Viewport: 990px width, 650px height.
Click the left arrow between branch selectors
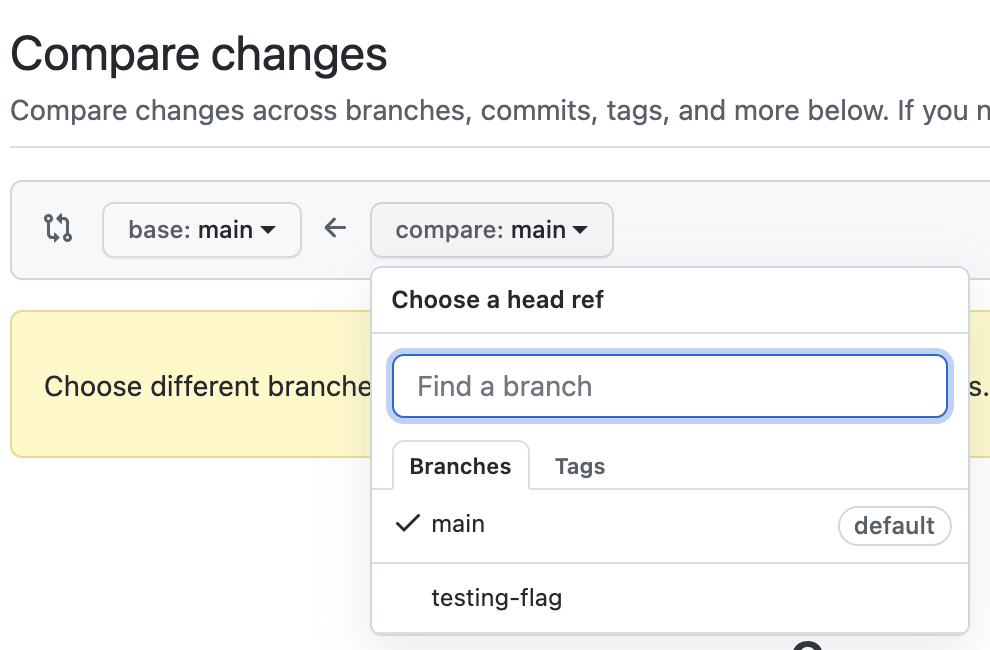pos(335,229)
